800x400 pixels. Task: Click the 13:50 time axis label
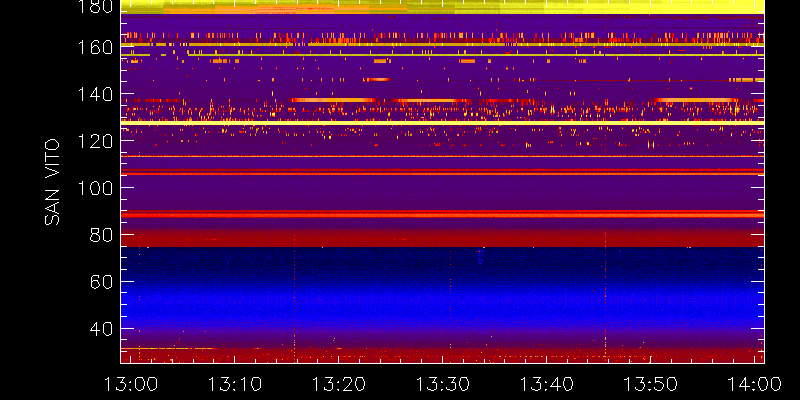coord(651,384)
